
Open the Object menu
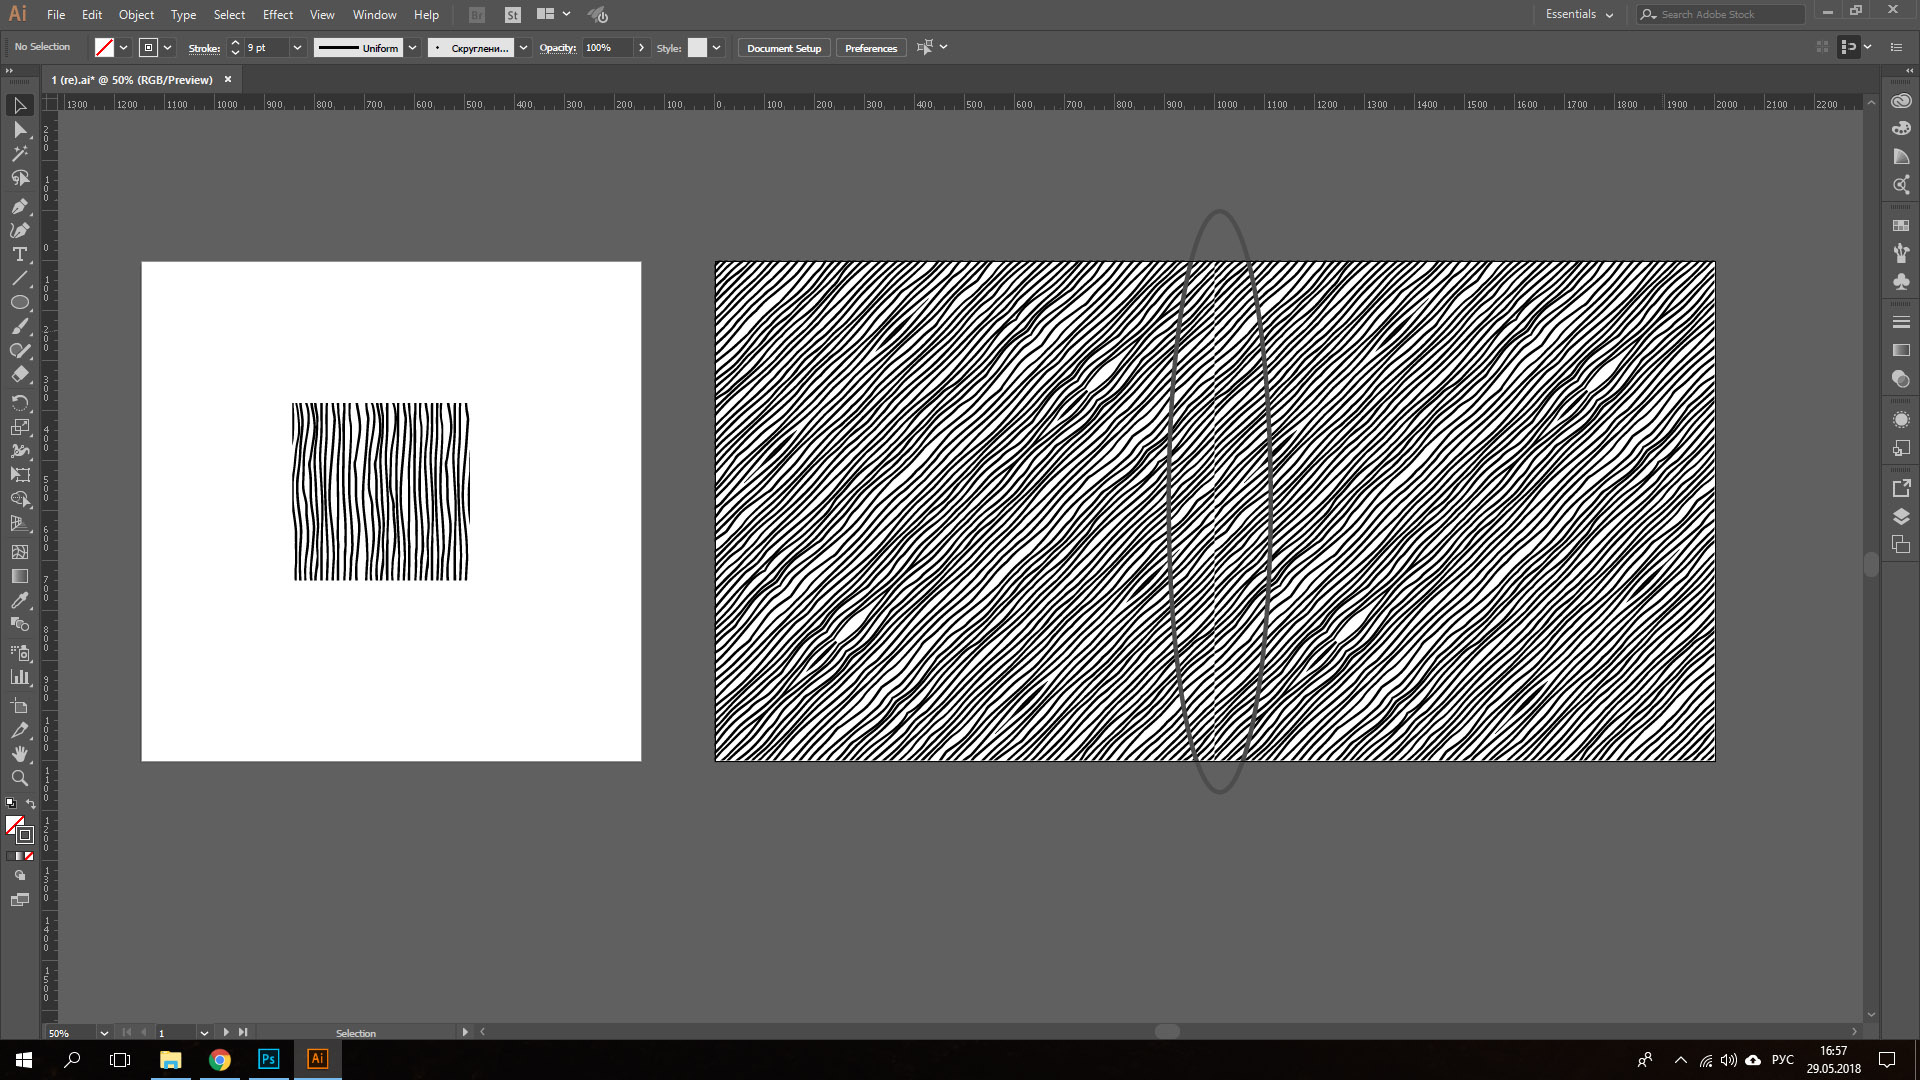(x=136, y=15)
